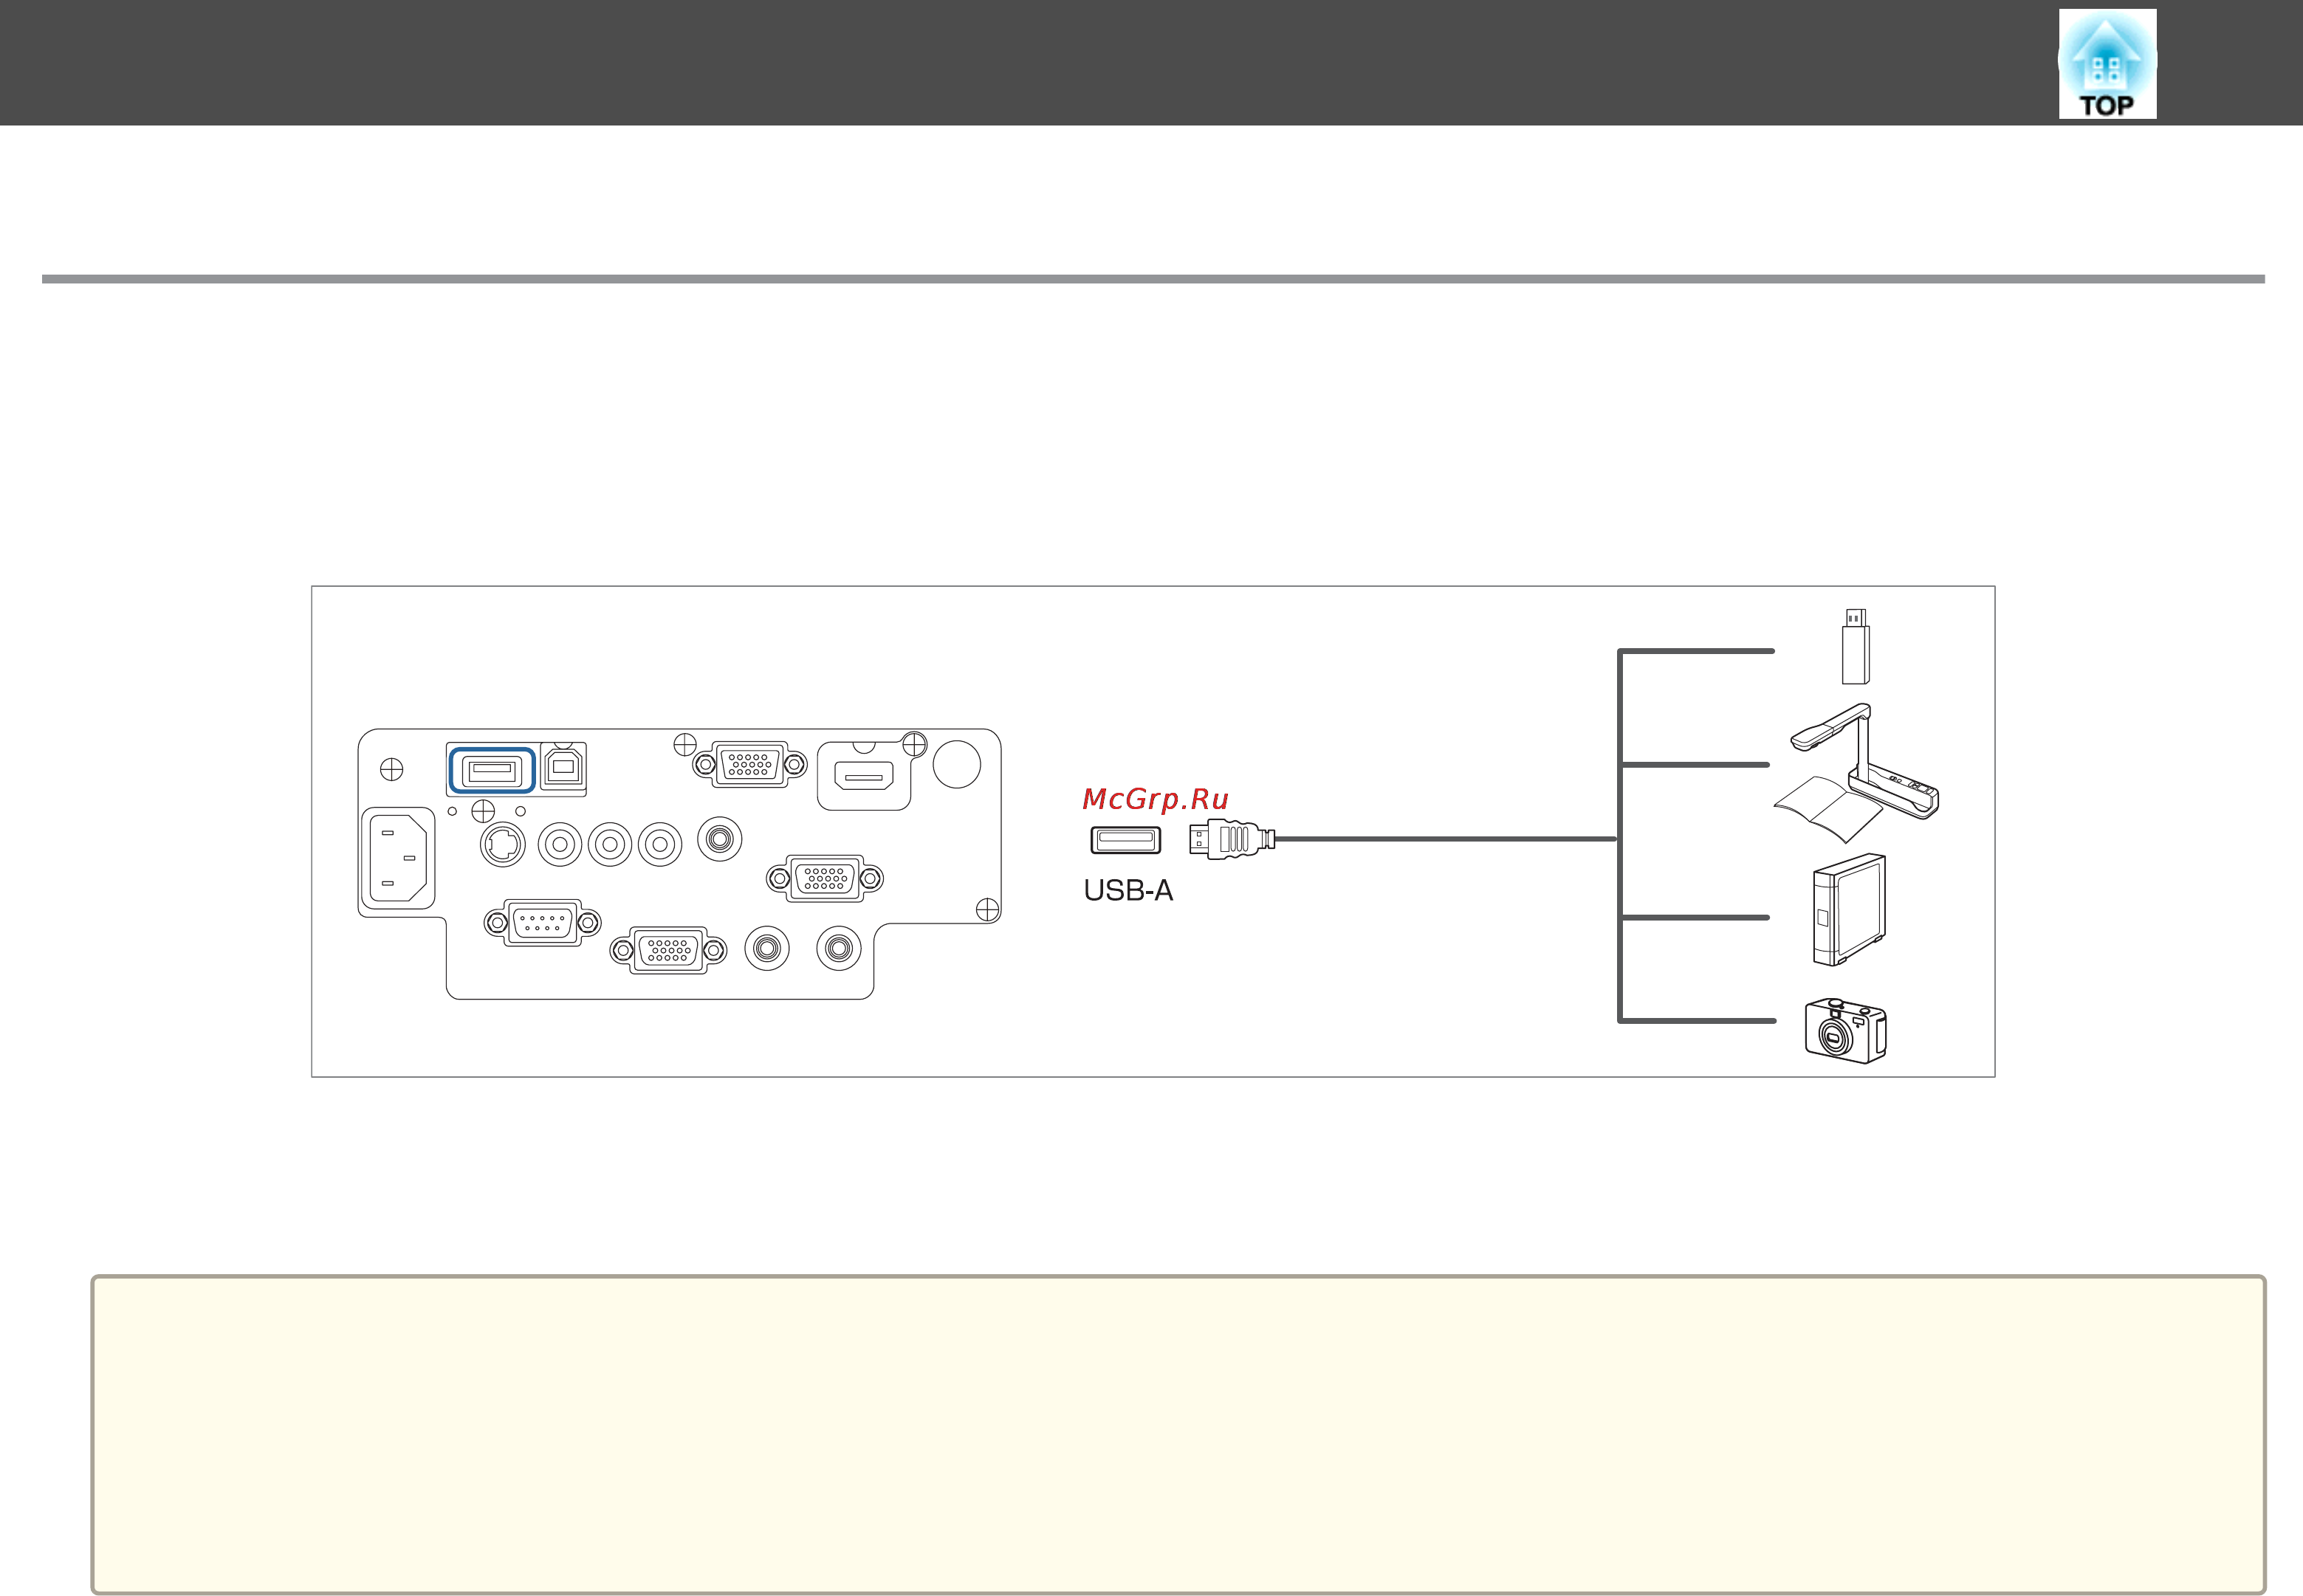Click the USB-B port beside the highlighted port
Viewport: 2303px width, 1596px height.
point(563,768)
